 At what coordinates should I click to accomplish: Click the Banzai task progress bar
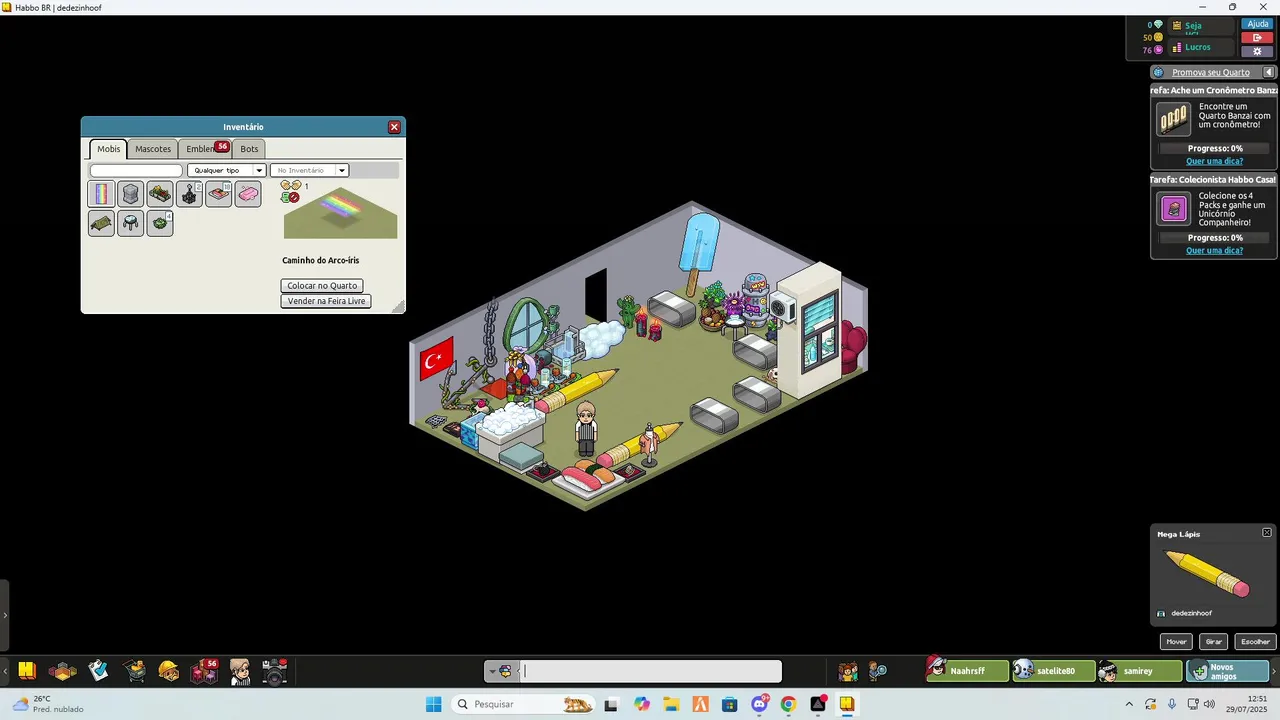(x=1214, y=148)
